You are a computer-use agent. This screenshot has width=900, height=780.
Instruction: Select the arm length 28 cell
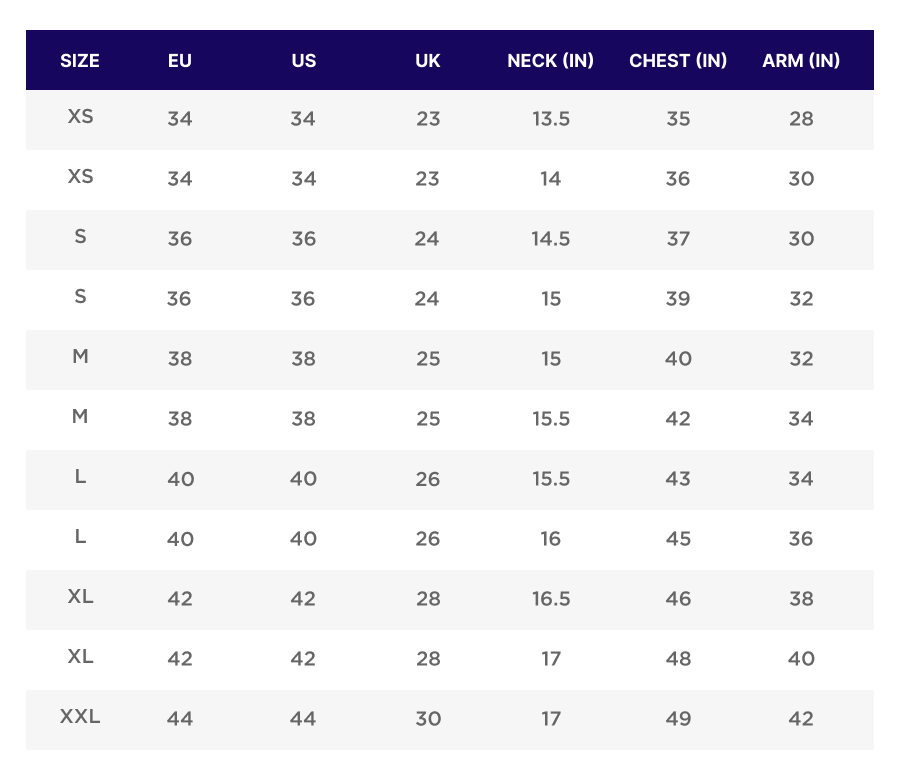click(801, 119)
